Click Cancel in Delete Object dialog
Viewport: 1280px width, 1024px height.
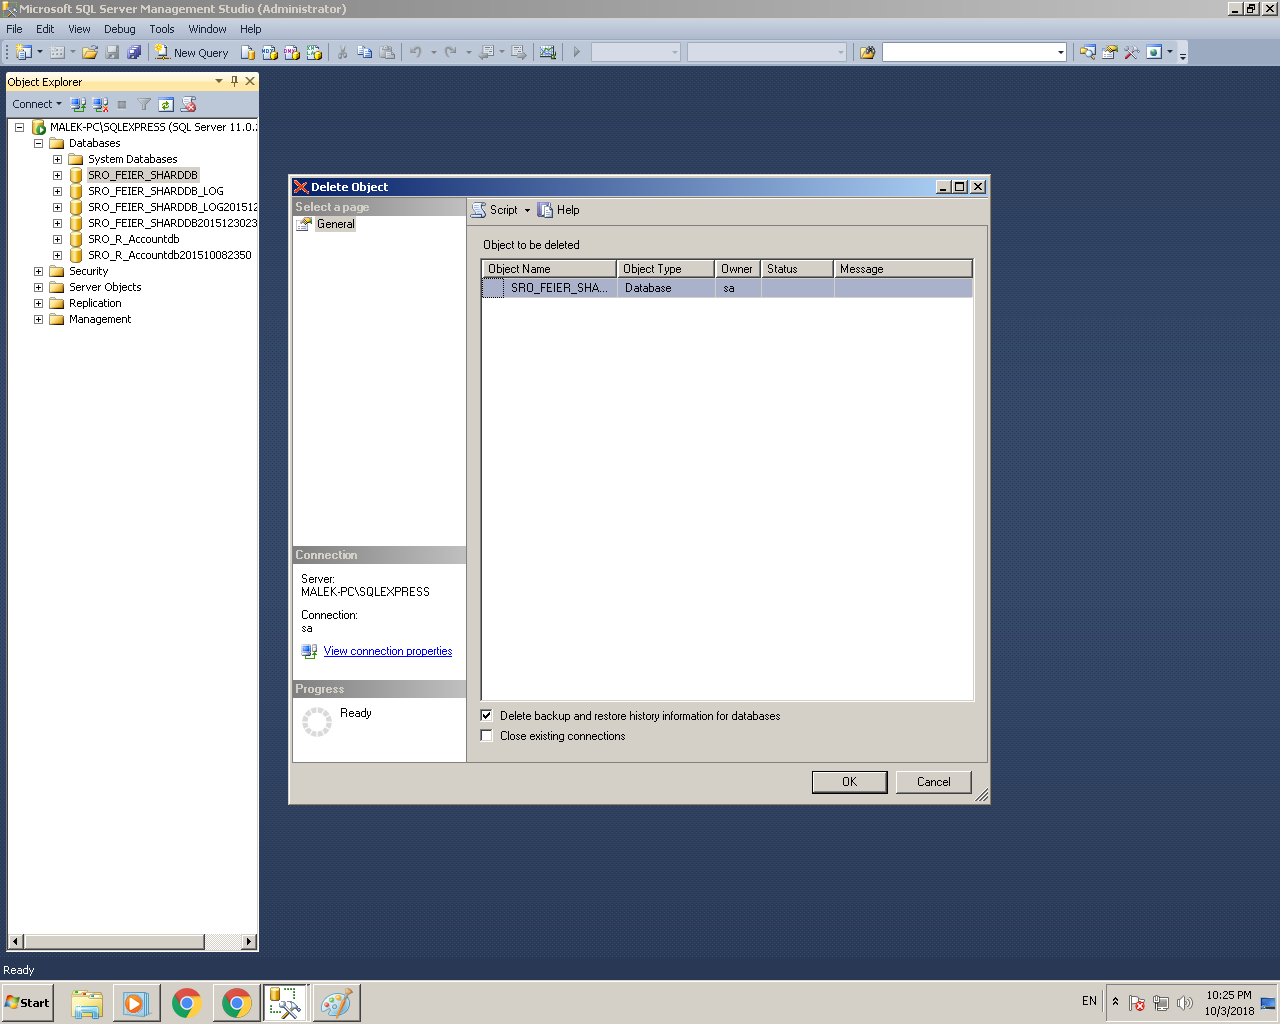(933, 782)
